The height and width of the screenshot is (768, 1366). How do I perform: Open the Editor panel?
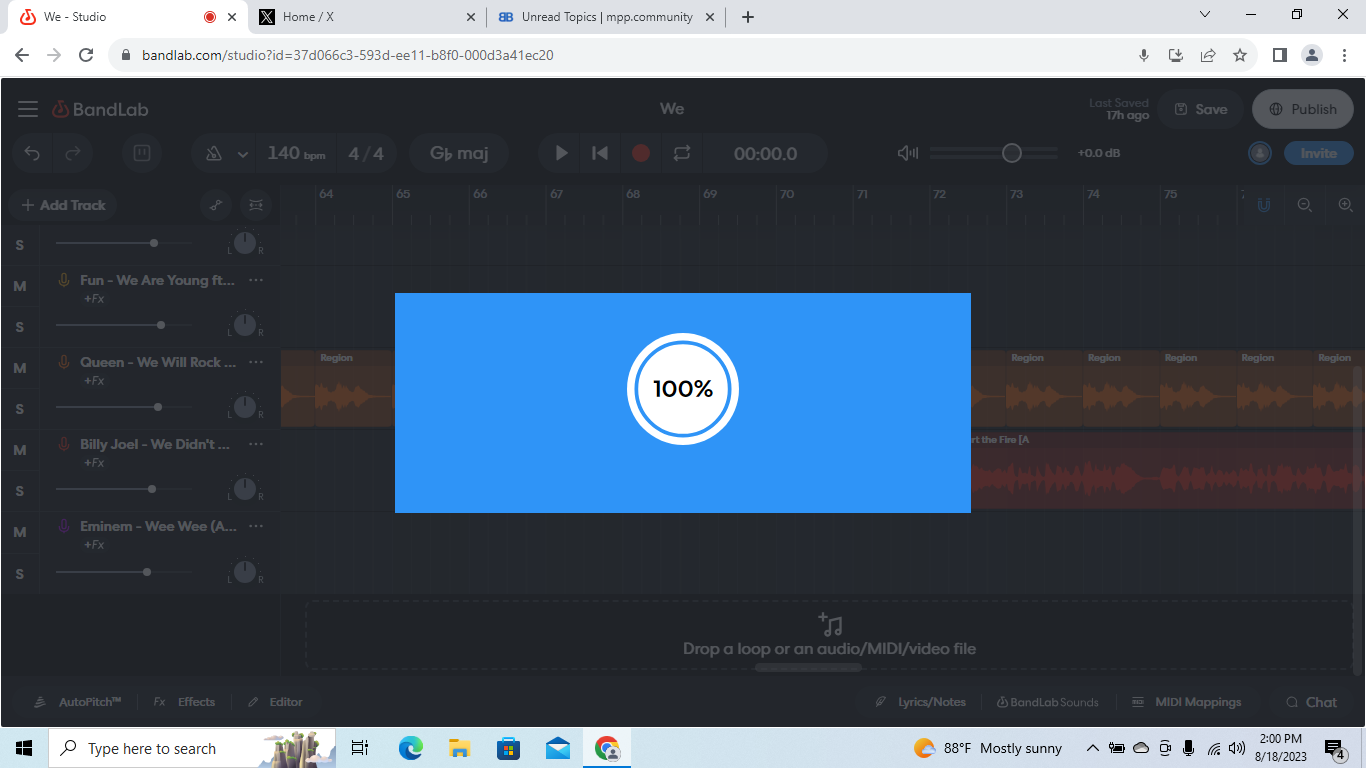coord(275,702)
